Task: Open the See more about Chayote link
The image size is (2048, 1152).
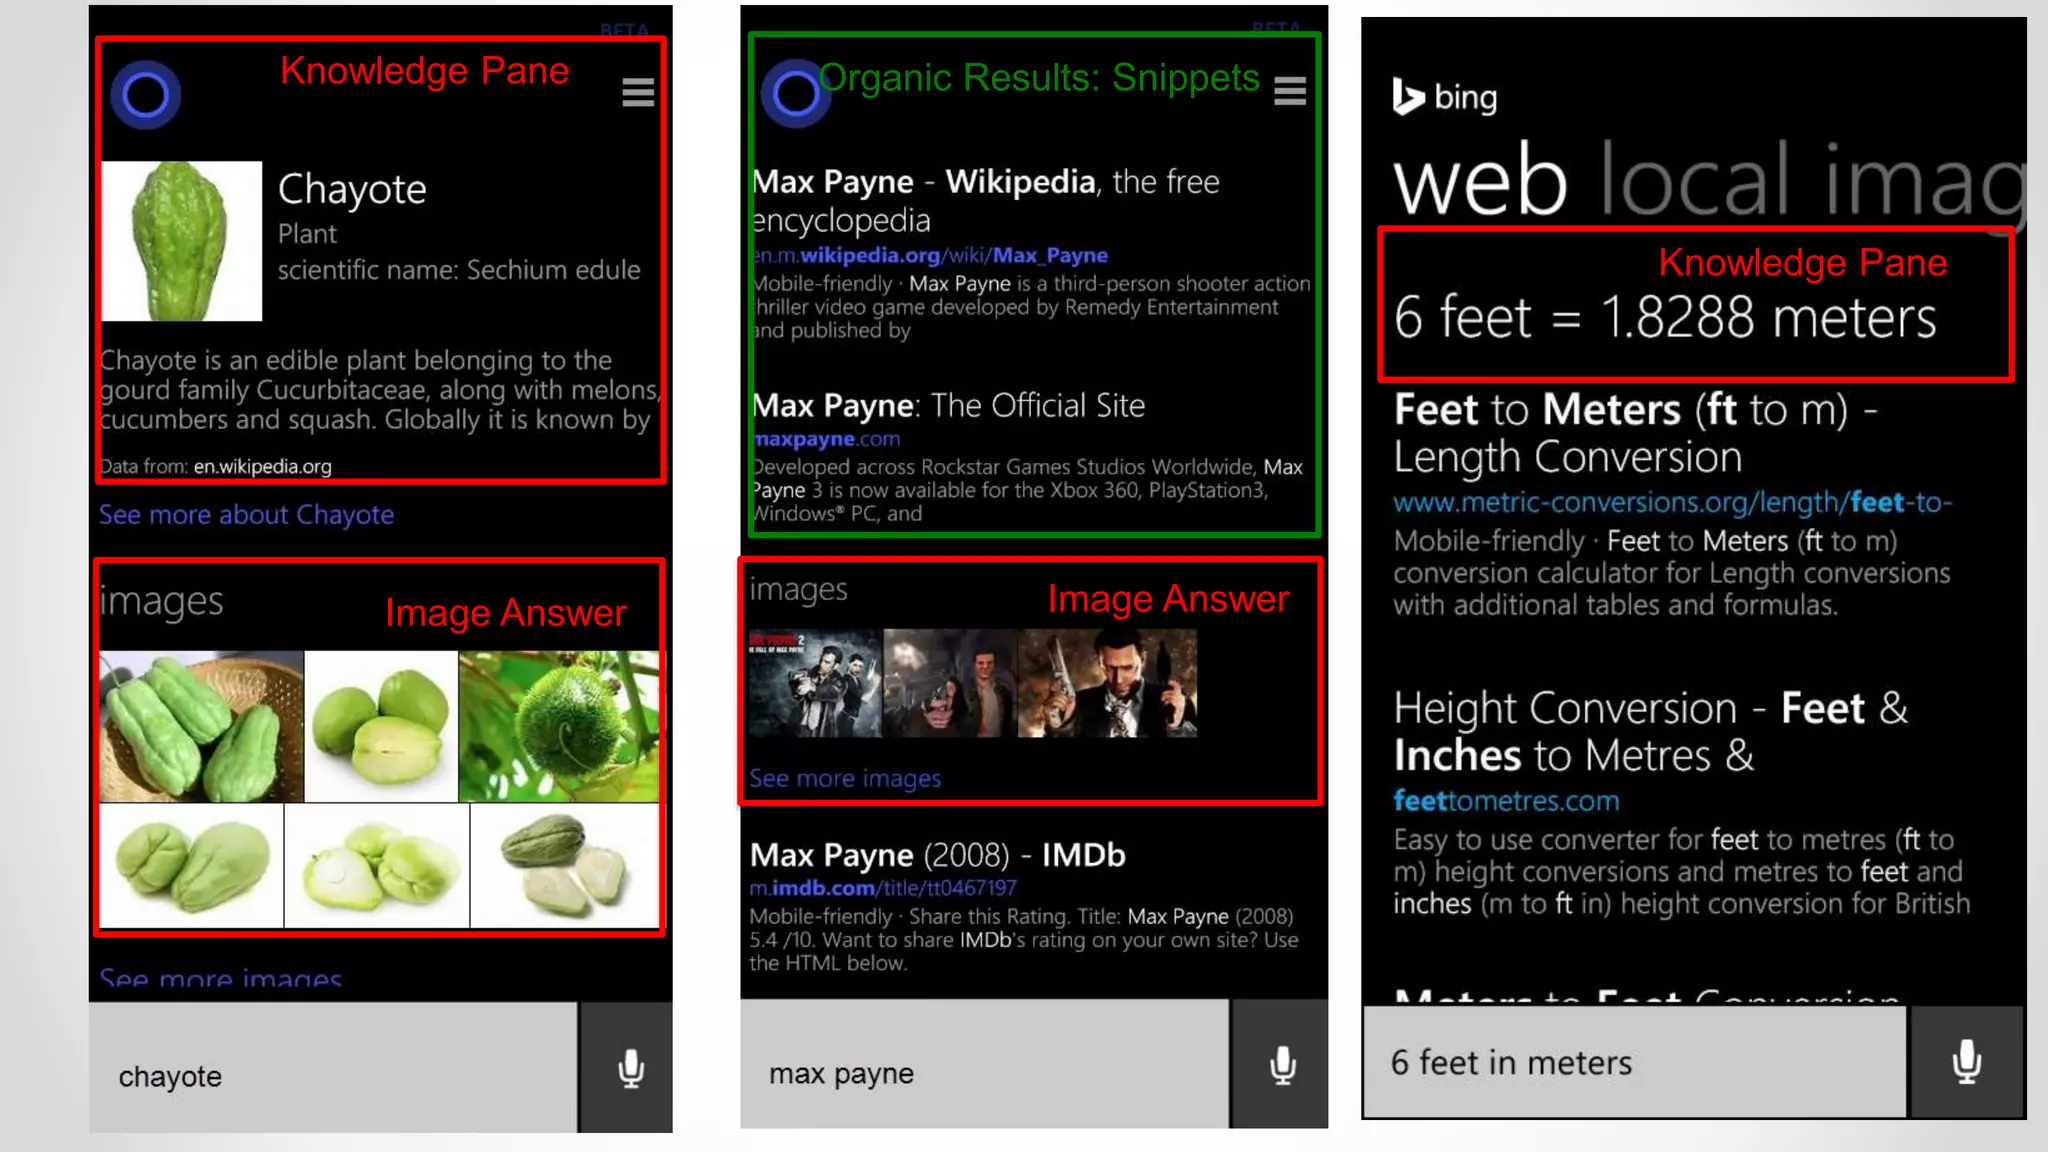Action: (246, 514)
